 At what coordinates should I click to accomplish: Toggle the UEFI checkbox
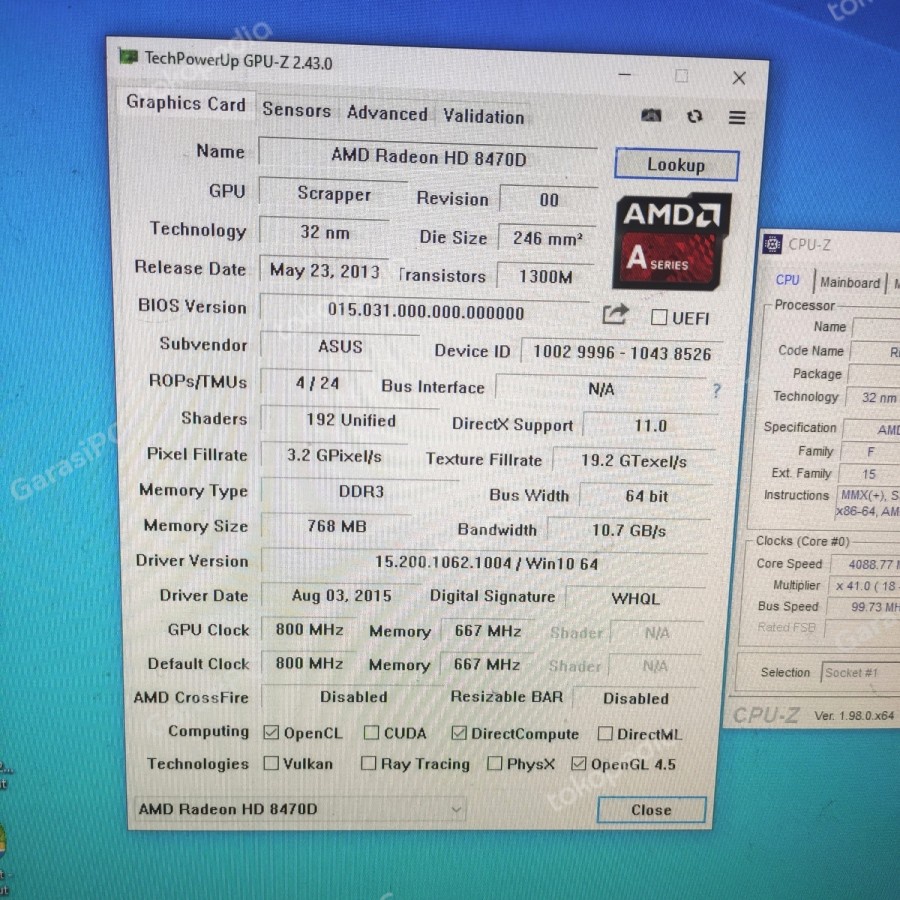point(659,317)
